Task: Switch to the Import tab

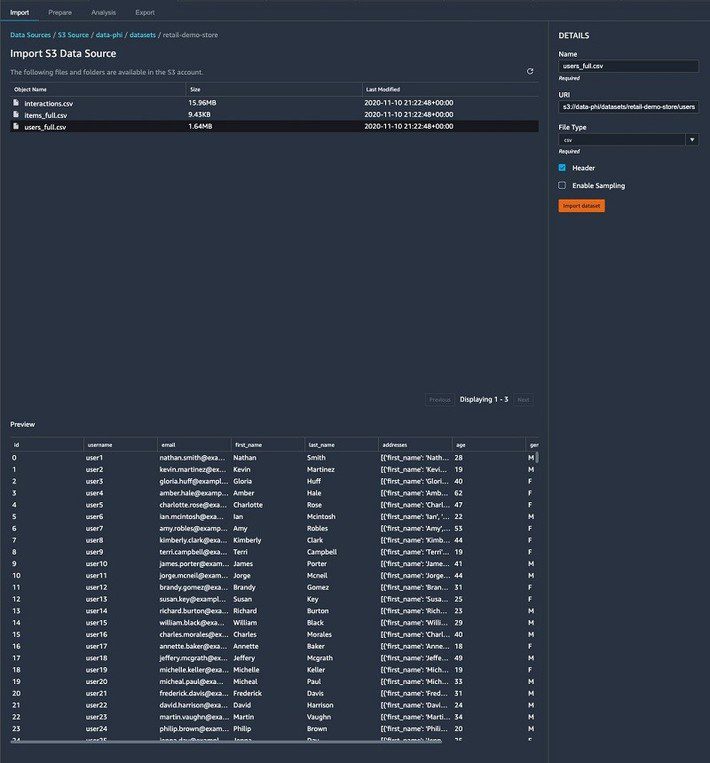Action: pos(19,12)
